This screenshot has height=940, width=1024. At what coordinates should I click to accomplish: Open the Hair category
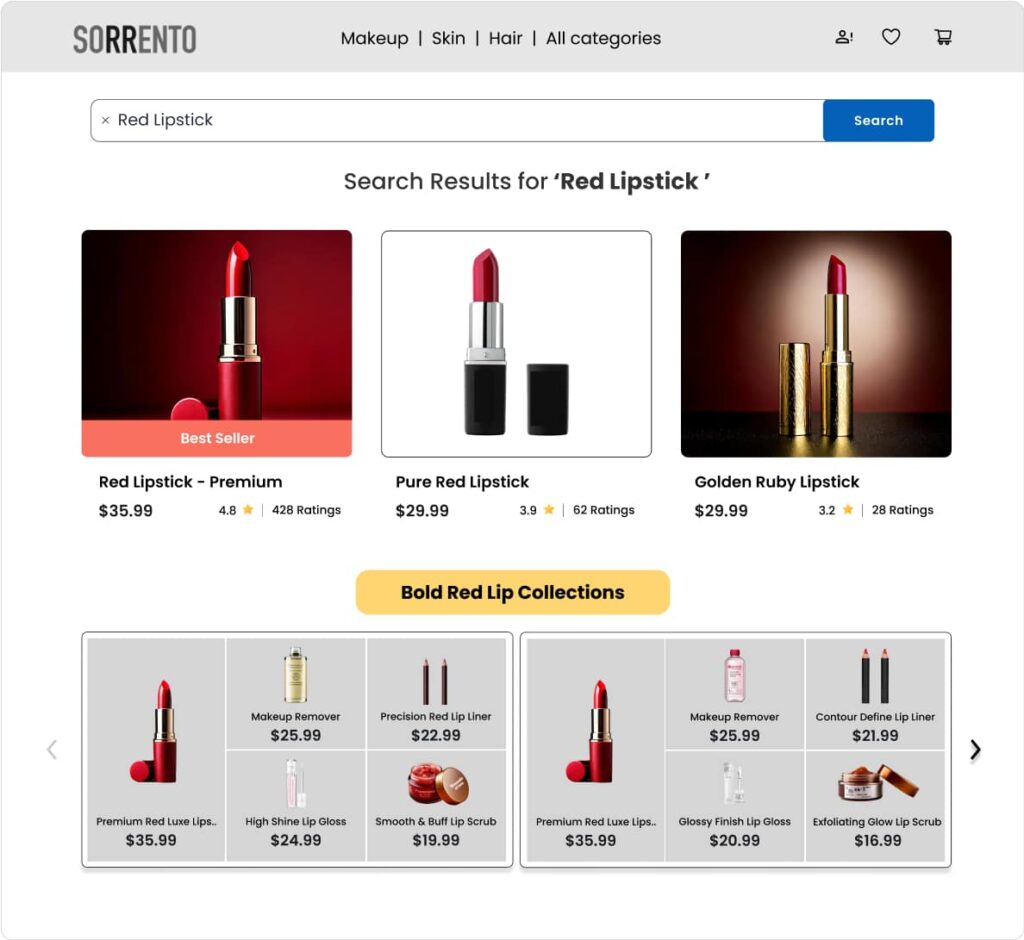click(x=505, y=39)
